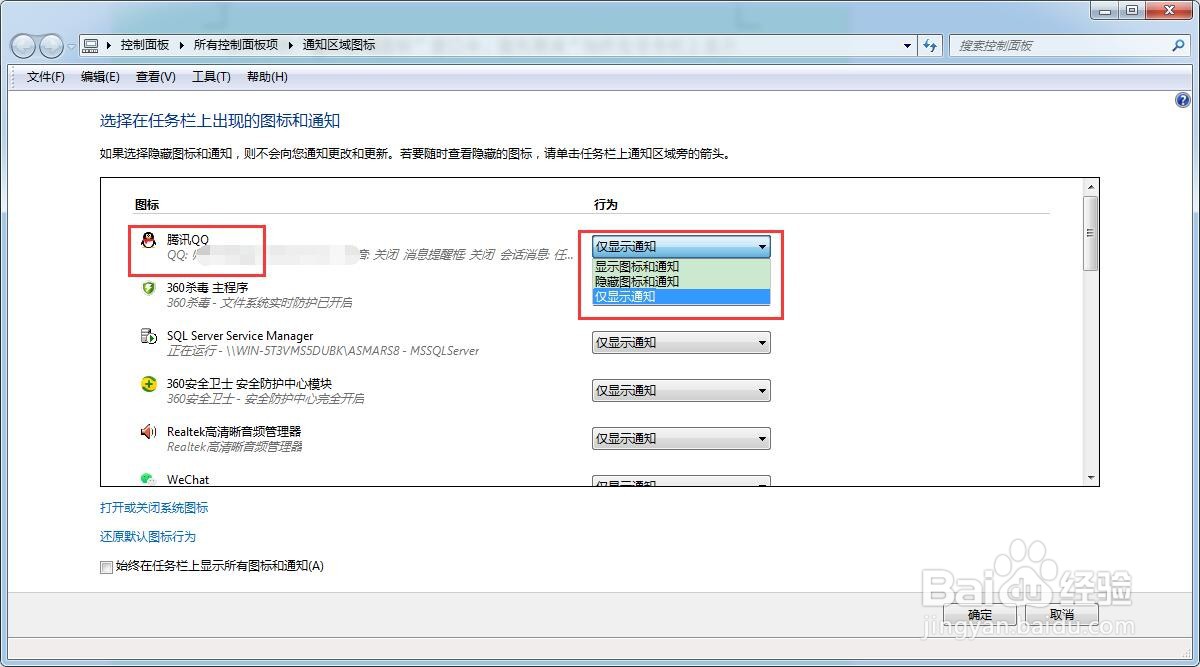Toggle 始终在任务栏上显示所有图标和通知 checkbox
The width and height of the screenshot is (1200, 667).
[x=106, y=566]
